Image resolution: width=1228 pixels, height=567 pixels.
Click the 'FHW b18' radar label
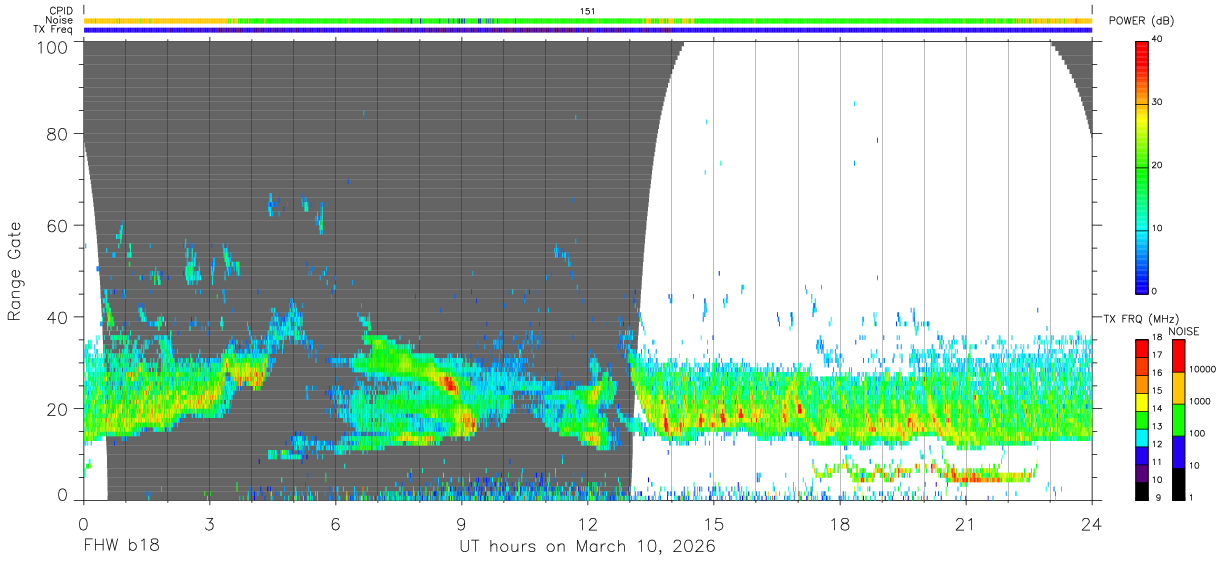tap(121, 547)
